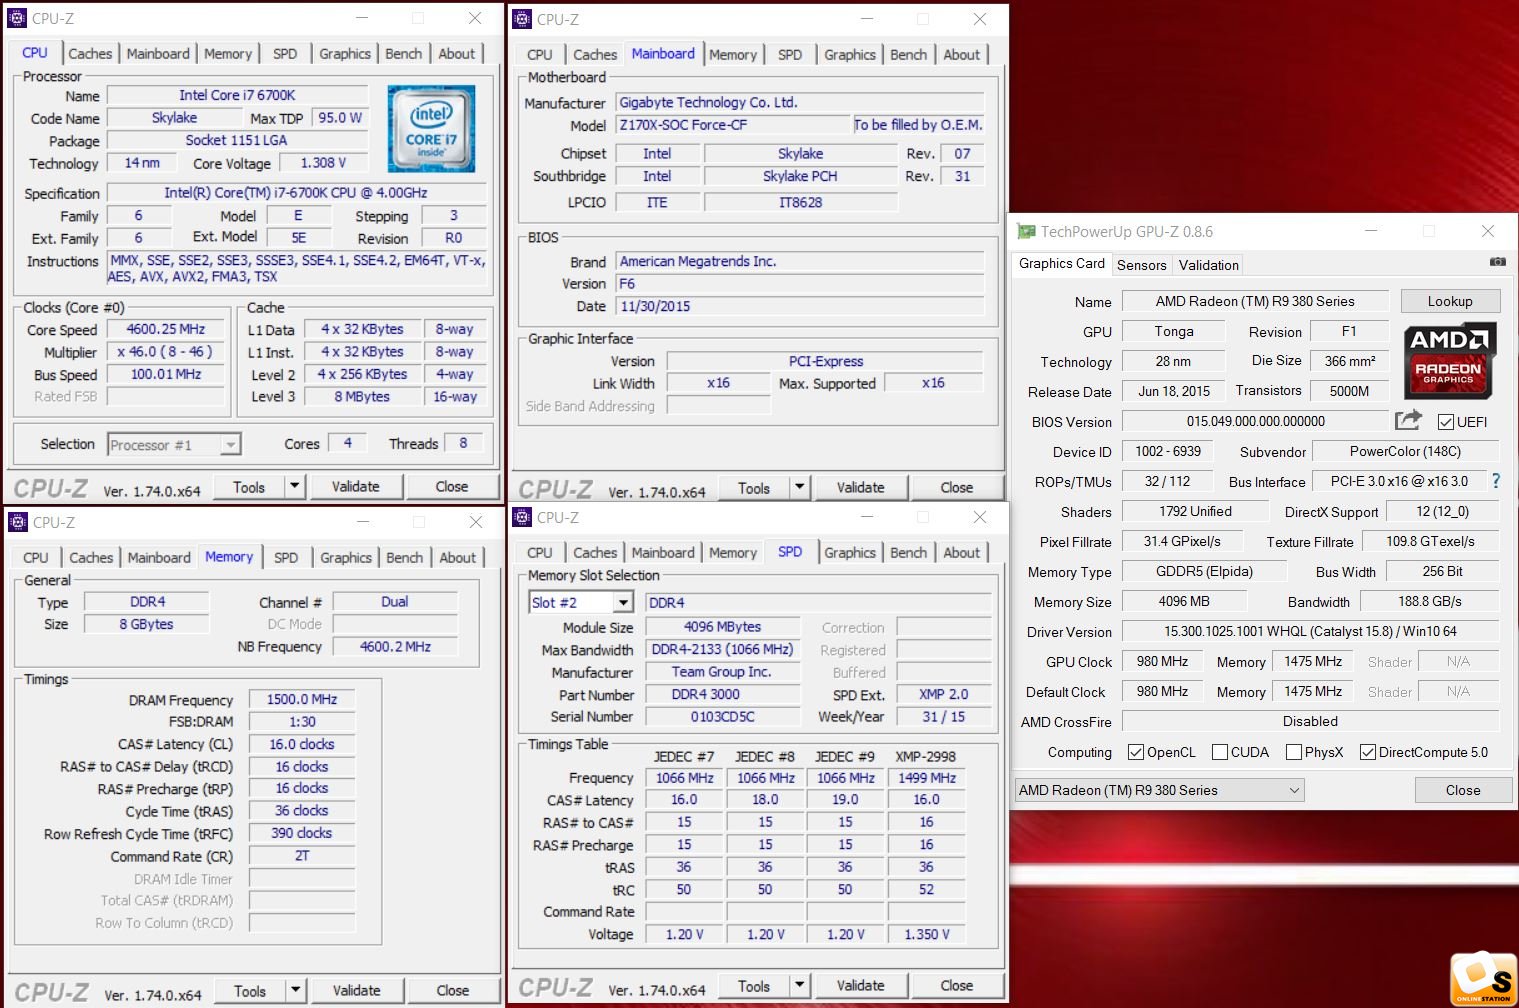Click Validate in the Mainboard window
1519x1008 pixels.
(861, 488)
